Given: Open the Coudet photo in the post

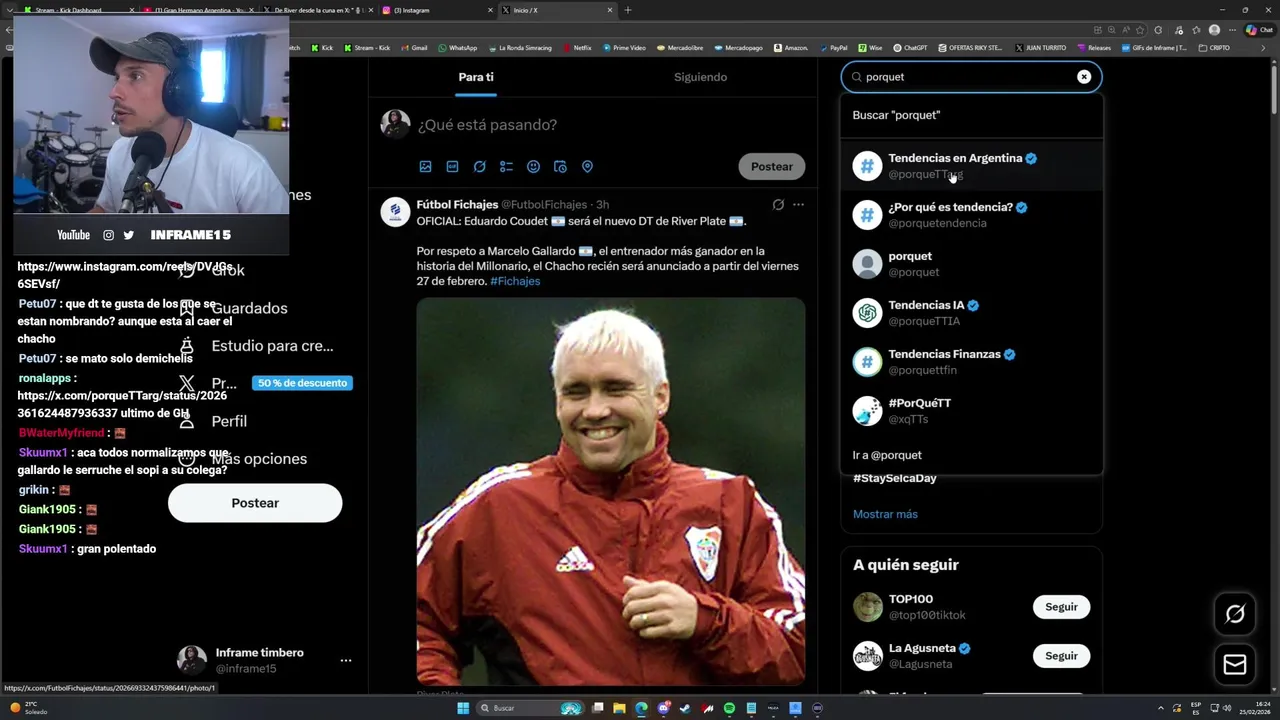Looking at the screenshot, I should [x=611, y=491].
